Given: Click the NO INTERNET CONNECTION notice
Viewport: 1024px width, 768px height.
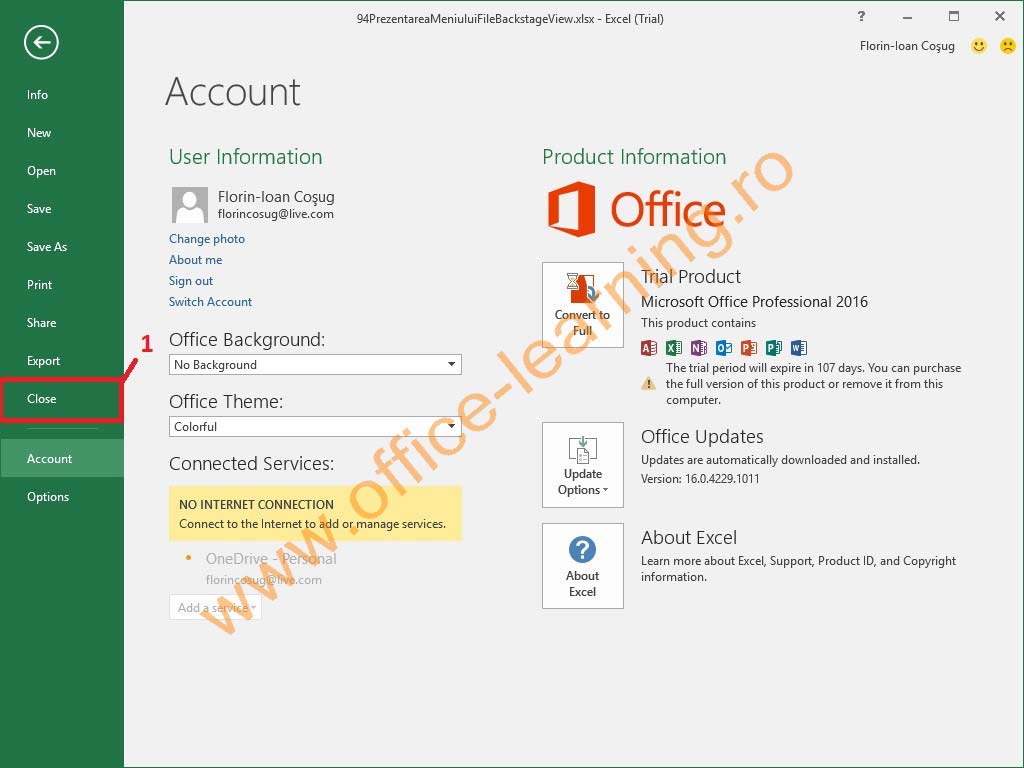Looking at the screenshot, I should coord(315,513).
